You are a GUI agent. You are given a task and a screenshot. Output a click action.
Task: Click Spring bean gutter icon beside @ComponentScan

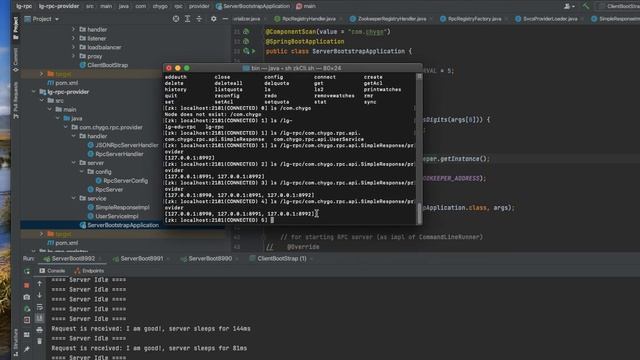246,31
